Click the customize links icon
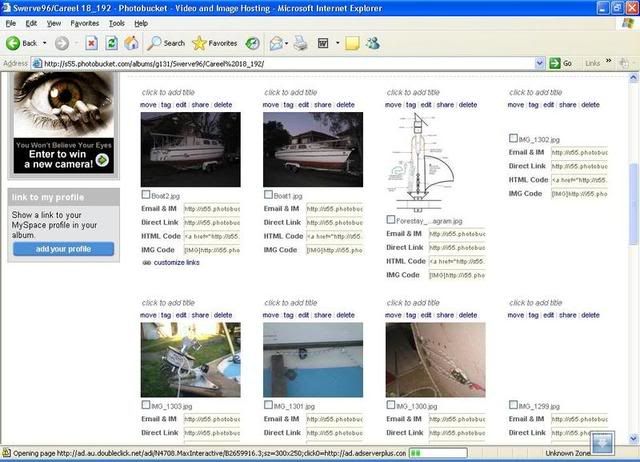This screenshot has width=640, height=462. pos(147,262)
